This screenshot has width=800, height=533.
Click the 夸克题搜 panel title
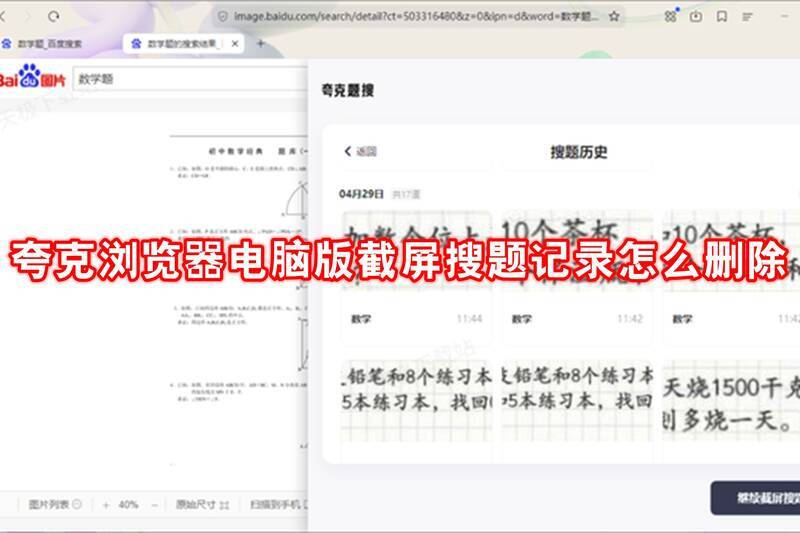(x=348, y=91)
